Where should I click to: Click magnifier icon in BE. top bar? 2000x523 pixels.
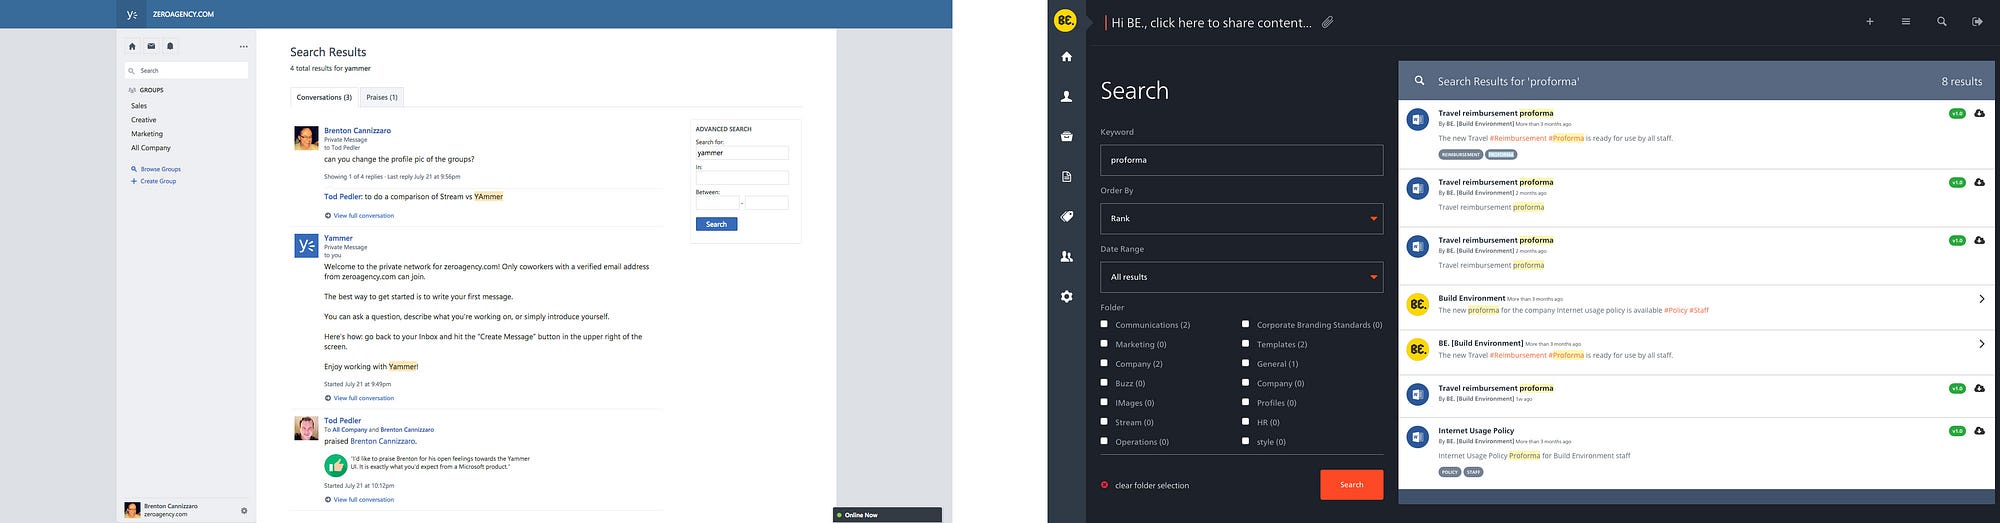[1941, 21]
